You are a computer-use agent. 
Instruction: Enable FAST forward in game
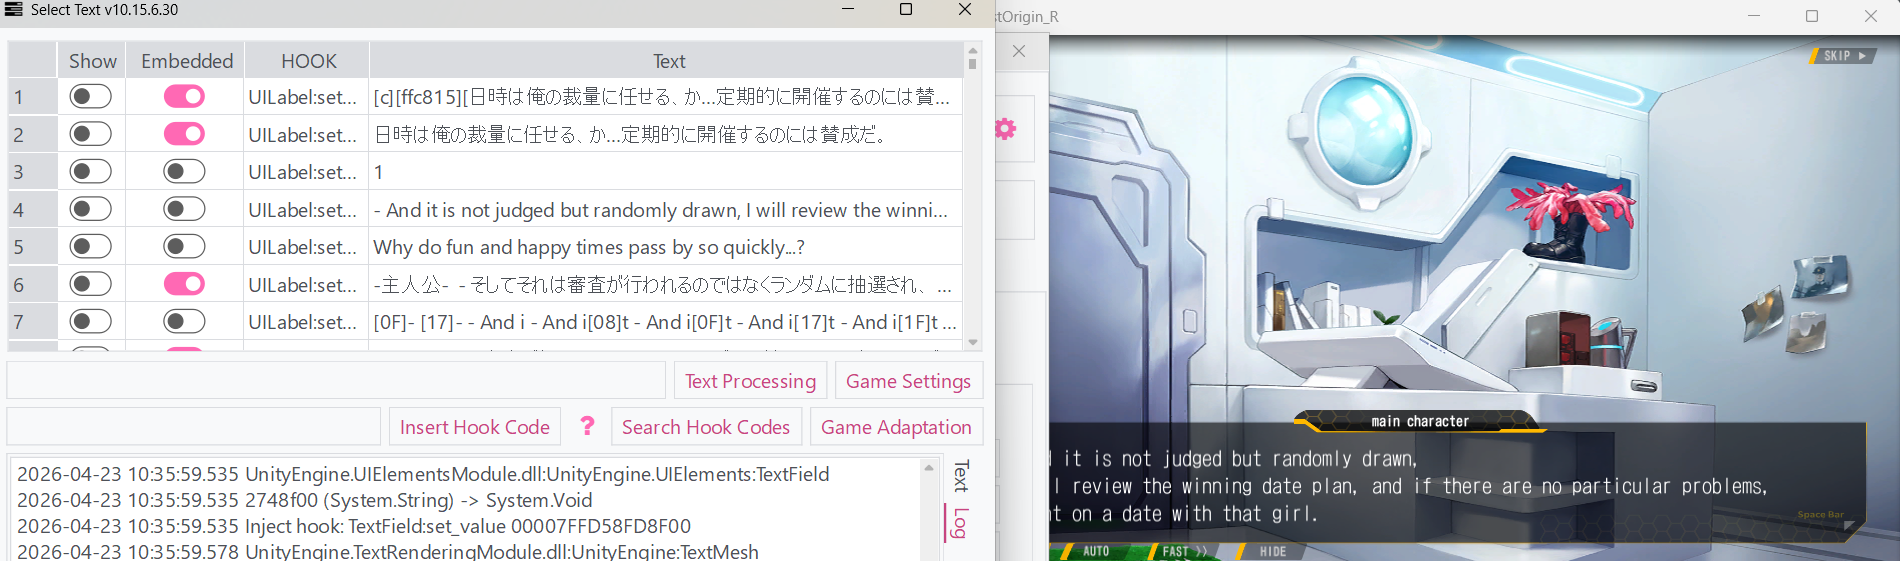point(1183,551)
